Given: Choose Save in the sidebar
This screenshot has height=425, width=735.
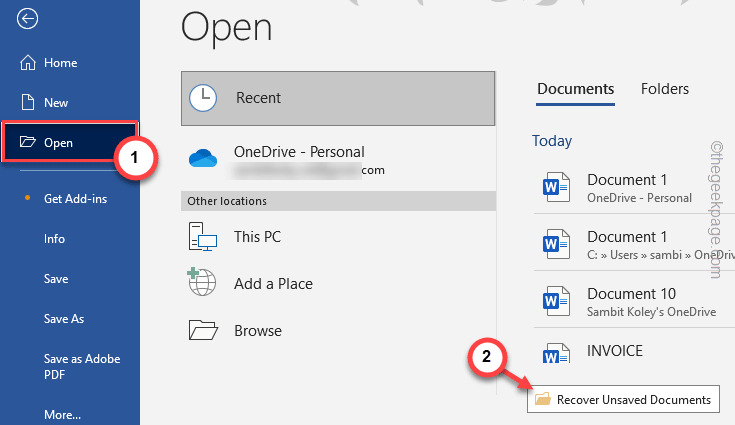Looking at the screenshot, I should click(56, 279).
